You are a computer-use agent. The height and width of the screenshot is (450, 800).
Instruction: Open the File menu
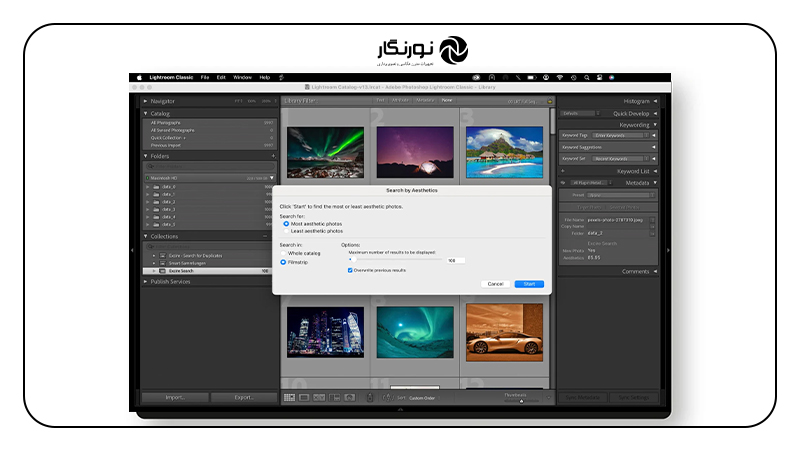205,78
